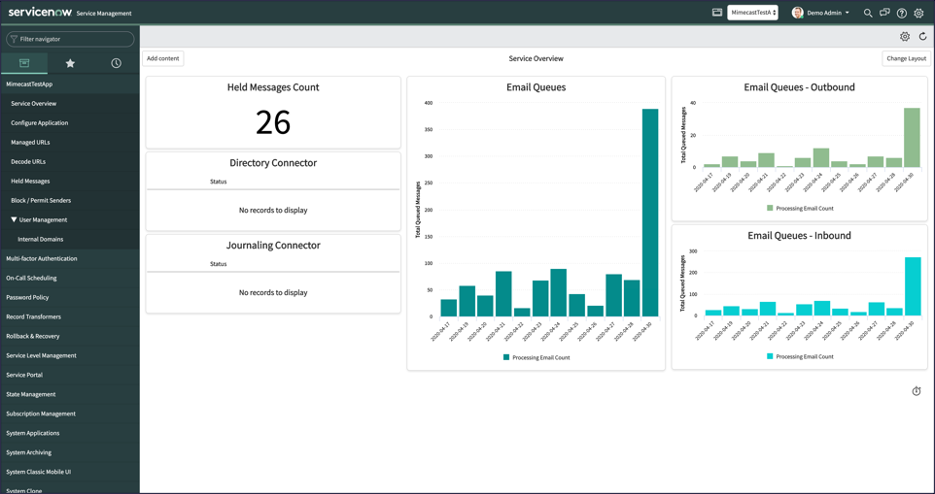Image resolution: width=935 pixels, height=494 pixels.
Task: Click the help question mark icon
Action: [902, 13]
